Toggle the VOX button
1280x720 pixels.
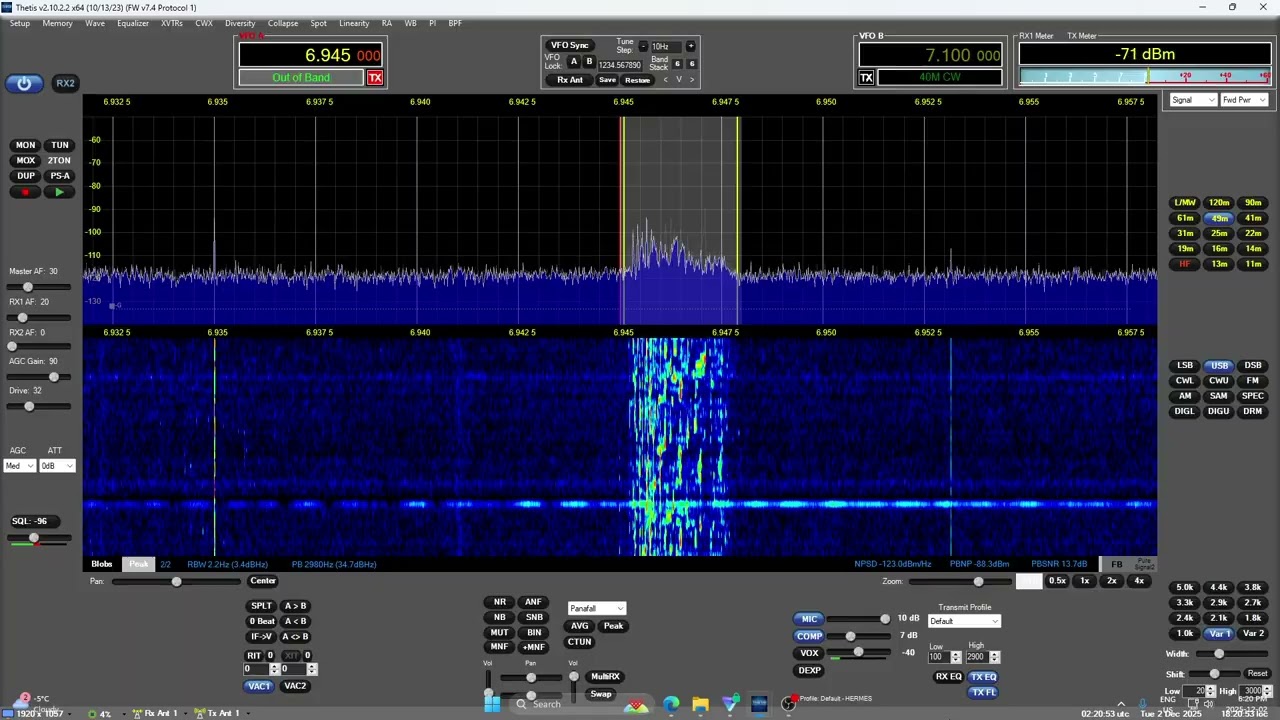809,653
